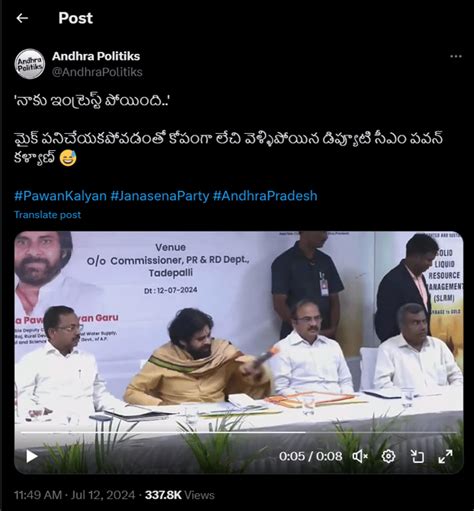Open the picture-in-picture mini player icon
The image size is (474, 511).
coord(417,456)
